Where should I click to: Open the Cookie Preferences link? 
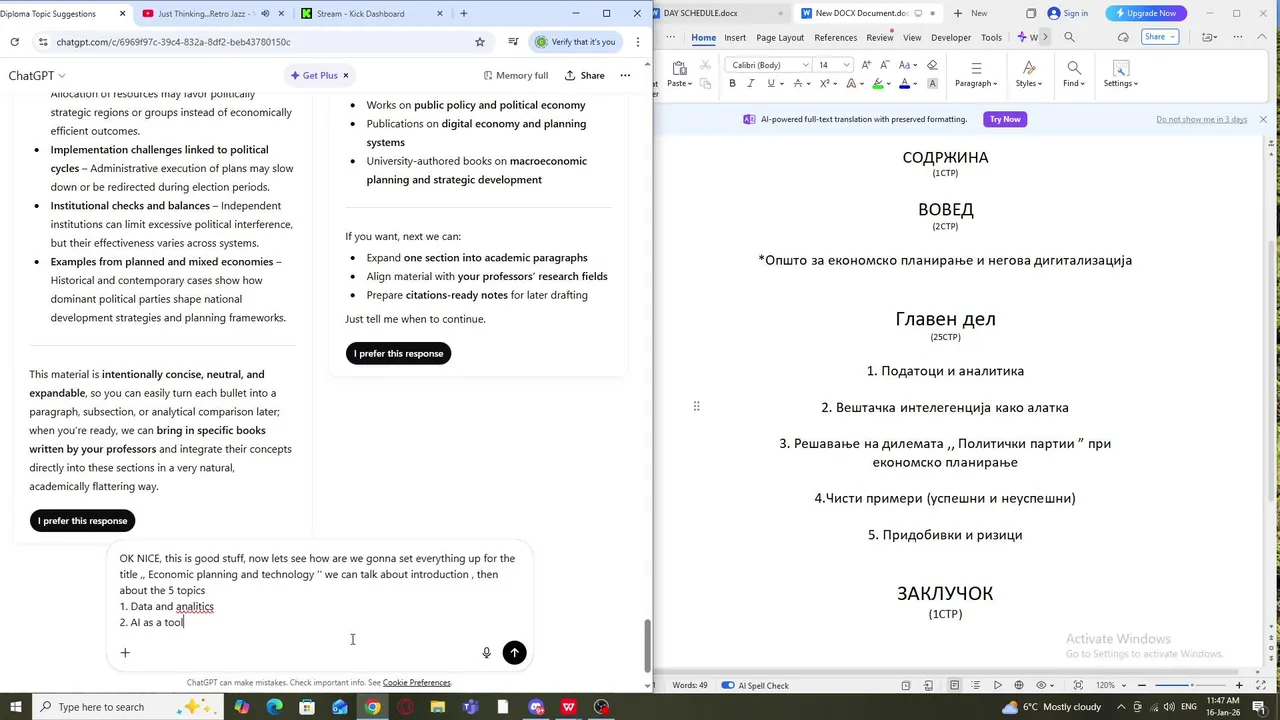coord(416,683)
